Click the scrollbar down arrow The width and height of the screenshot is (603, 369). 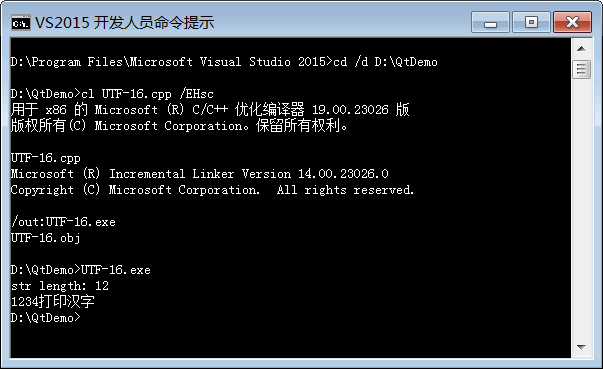click(x=581, y=347)
